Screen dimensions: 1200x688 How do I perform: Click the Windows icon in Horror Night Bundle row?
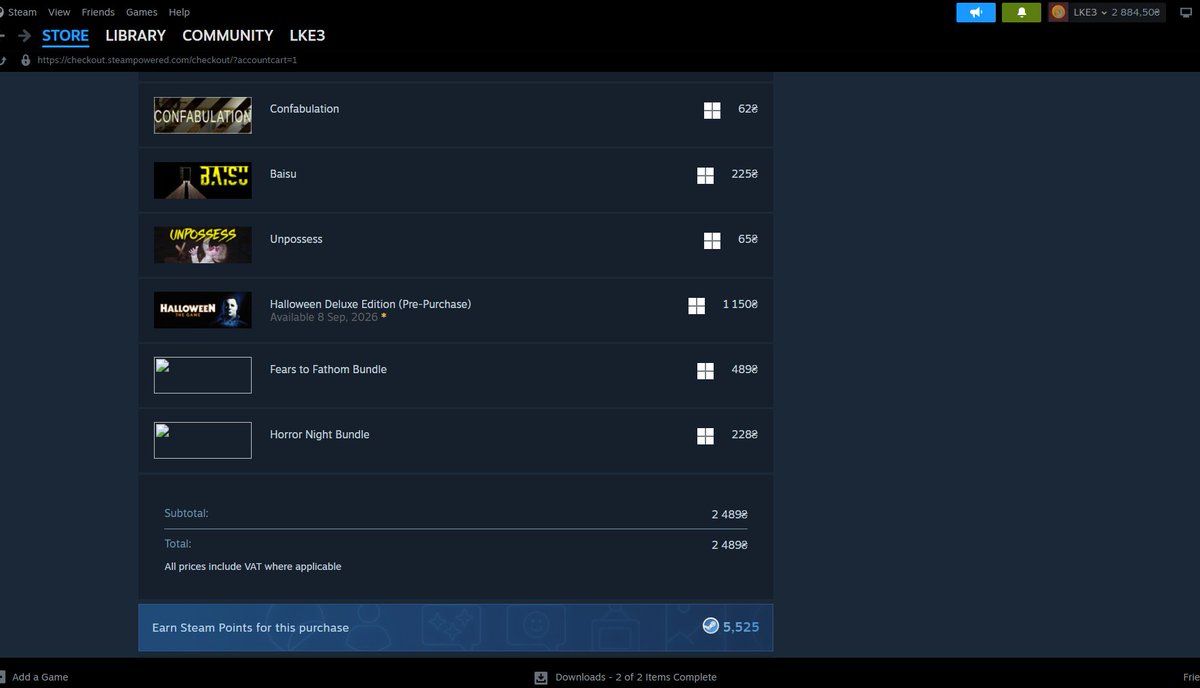pos(705,435)
